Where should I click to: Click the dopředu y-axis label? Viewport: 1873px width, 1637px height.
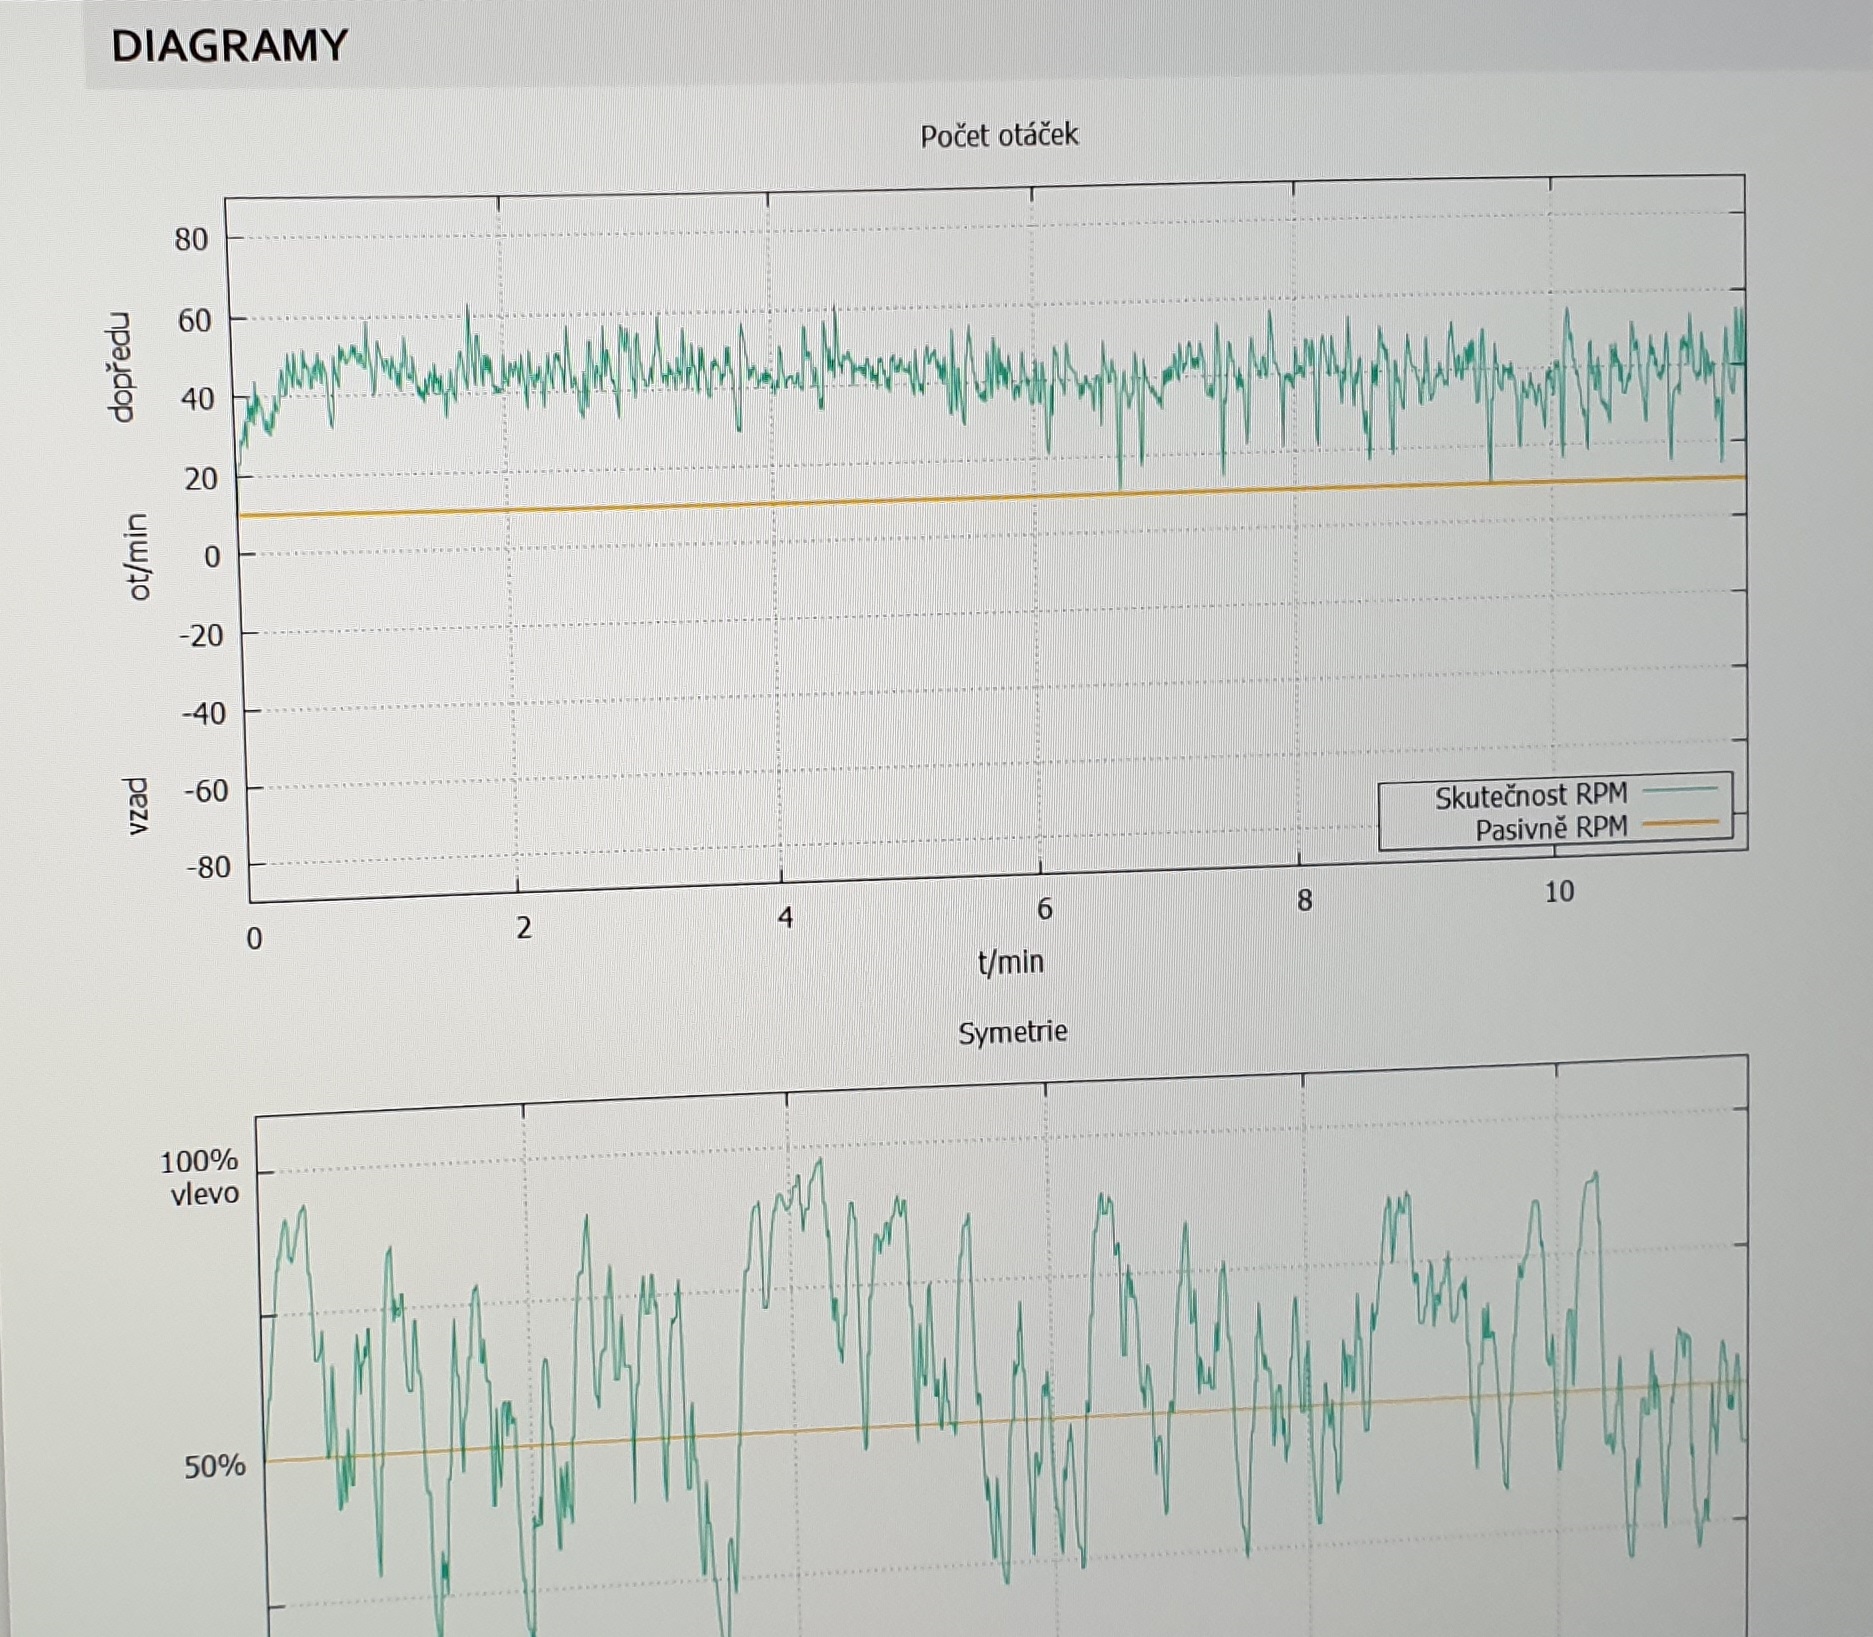tap(120, 368)
